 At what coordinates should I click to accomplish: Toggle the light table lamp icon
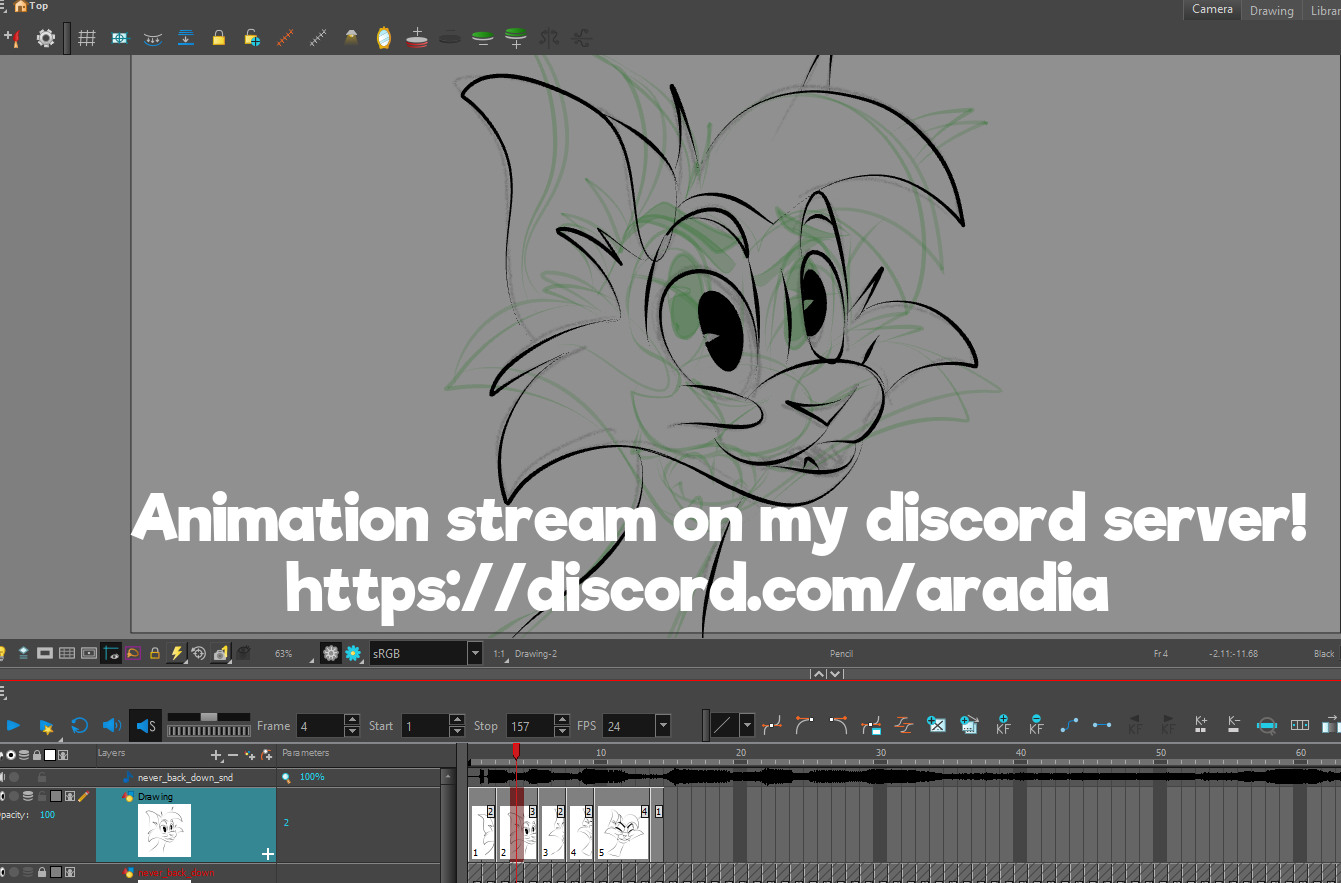(x=351, y=38)
